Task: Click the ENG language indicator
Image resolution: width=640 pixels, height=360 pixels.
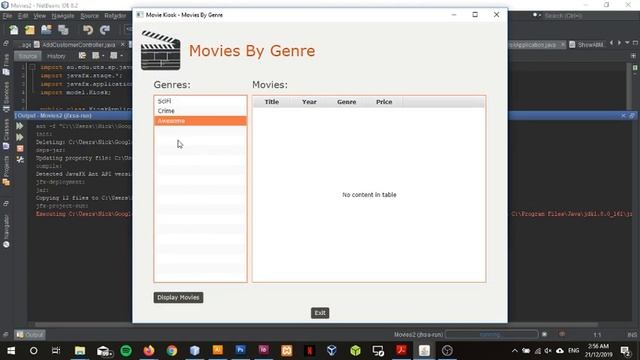Action: (x=573, y=351)
